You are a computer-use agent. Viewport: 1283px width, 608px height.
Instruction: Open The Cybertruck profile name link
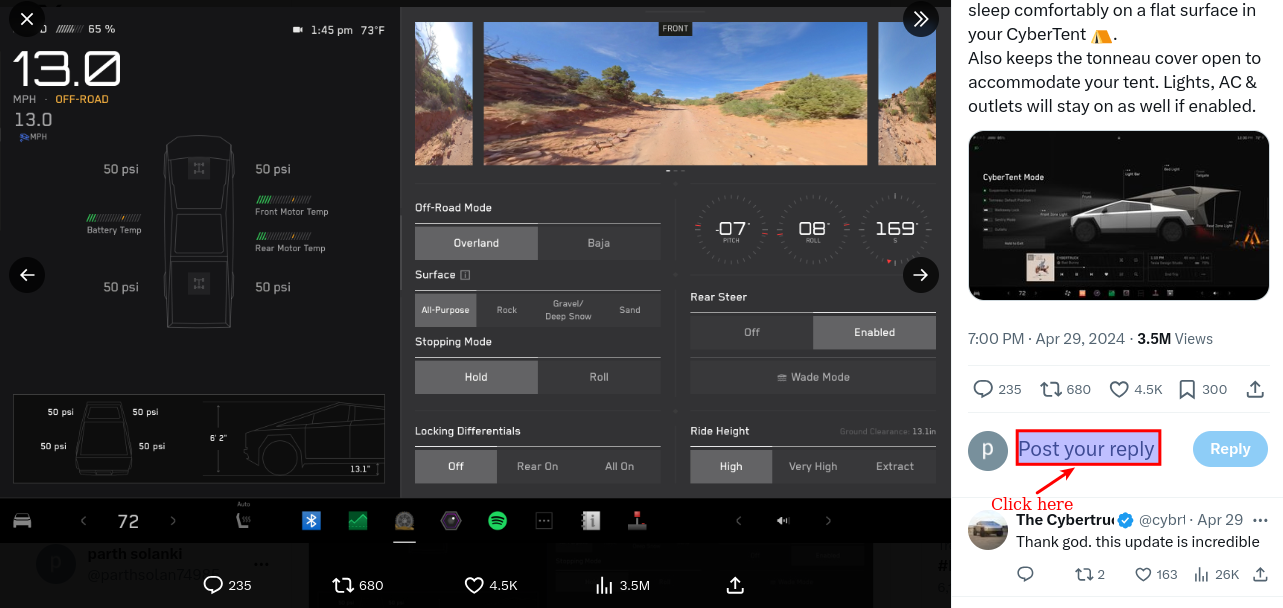(x=1064, y=520)
